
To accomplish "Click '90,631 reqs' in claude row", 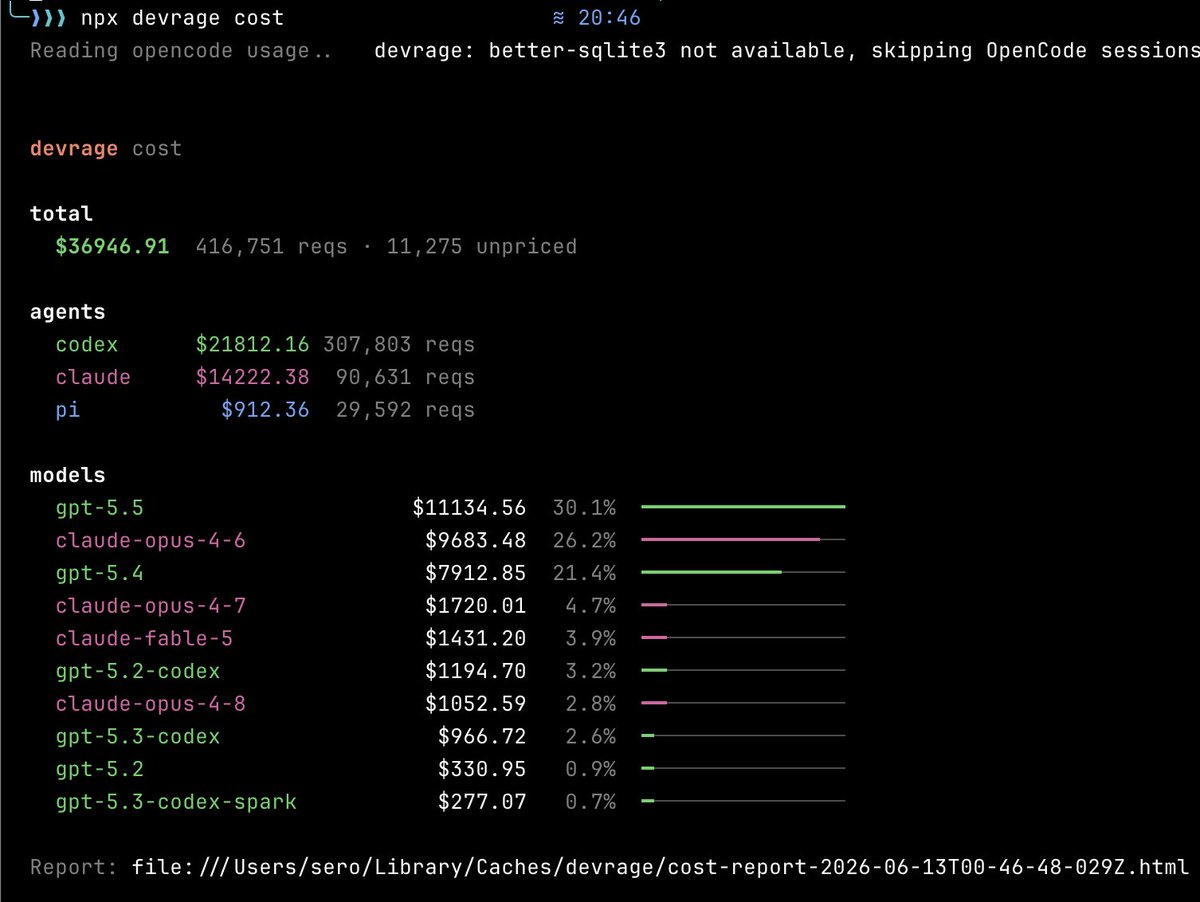I will pos(405,378).
